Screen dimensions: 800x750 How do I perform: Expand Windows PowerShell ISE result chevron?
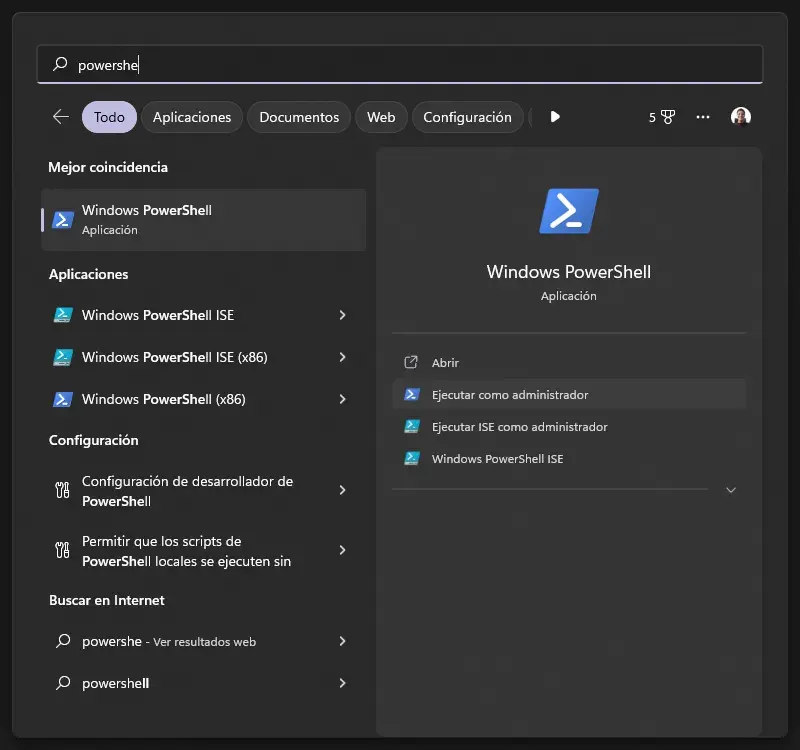[x=342, y=315]
